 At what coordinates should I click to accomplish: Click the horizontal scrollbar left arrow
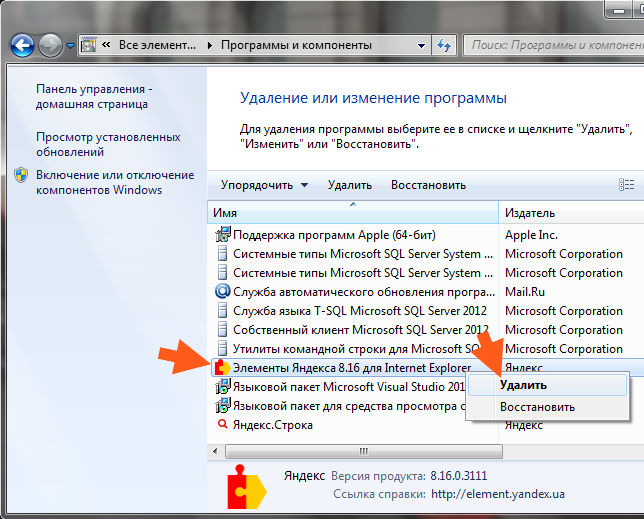pos(215,452)
